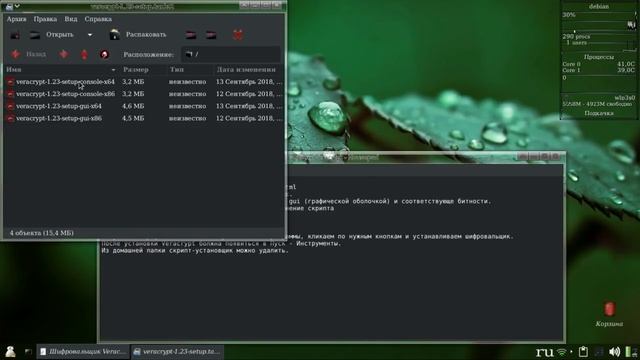
Task: Open the Архив menu
Action: coord(16,19)
